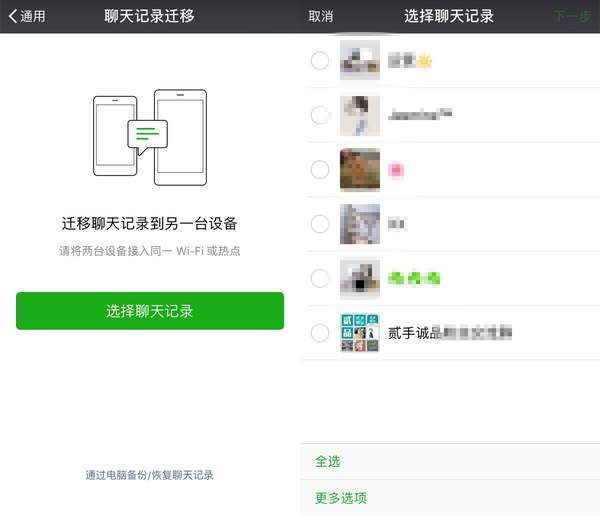Tap the back chevron next to 通用
The width and height of the screenshot is (600, 516).
point(13,16)
